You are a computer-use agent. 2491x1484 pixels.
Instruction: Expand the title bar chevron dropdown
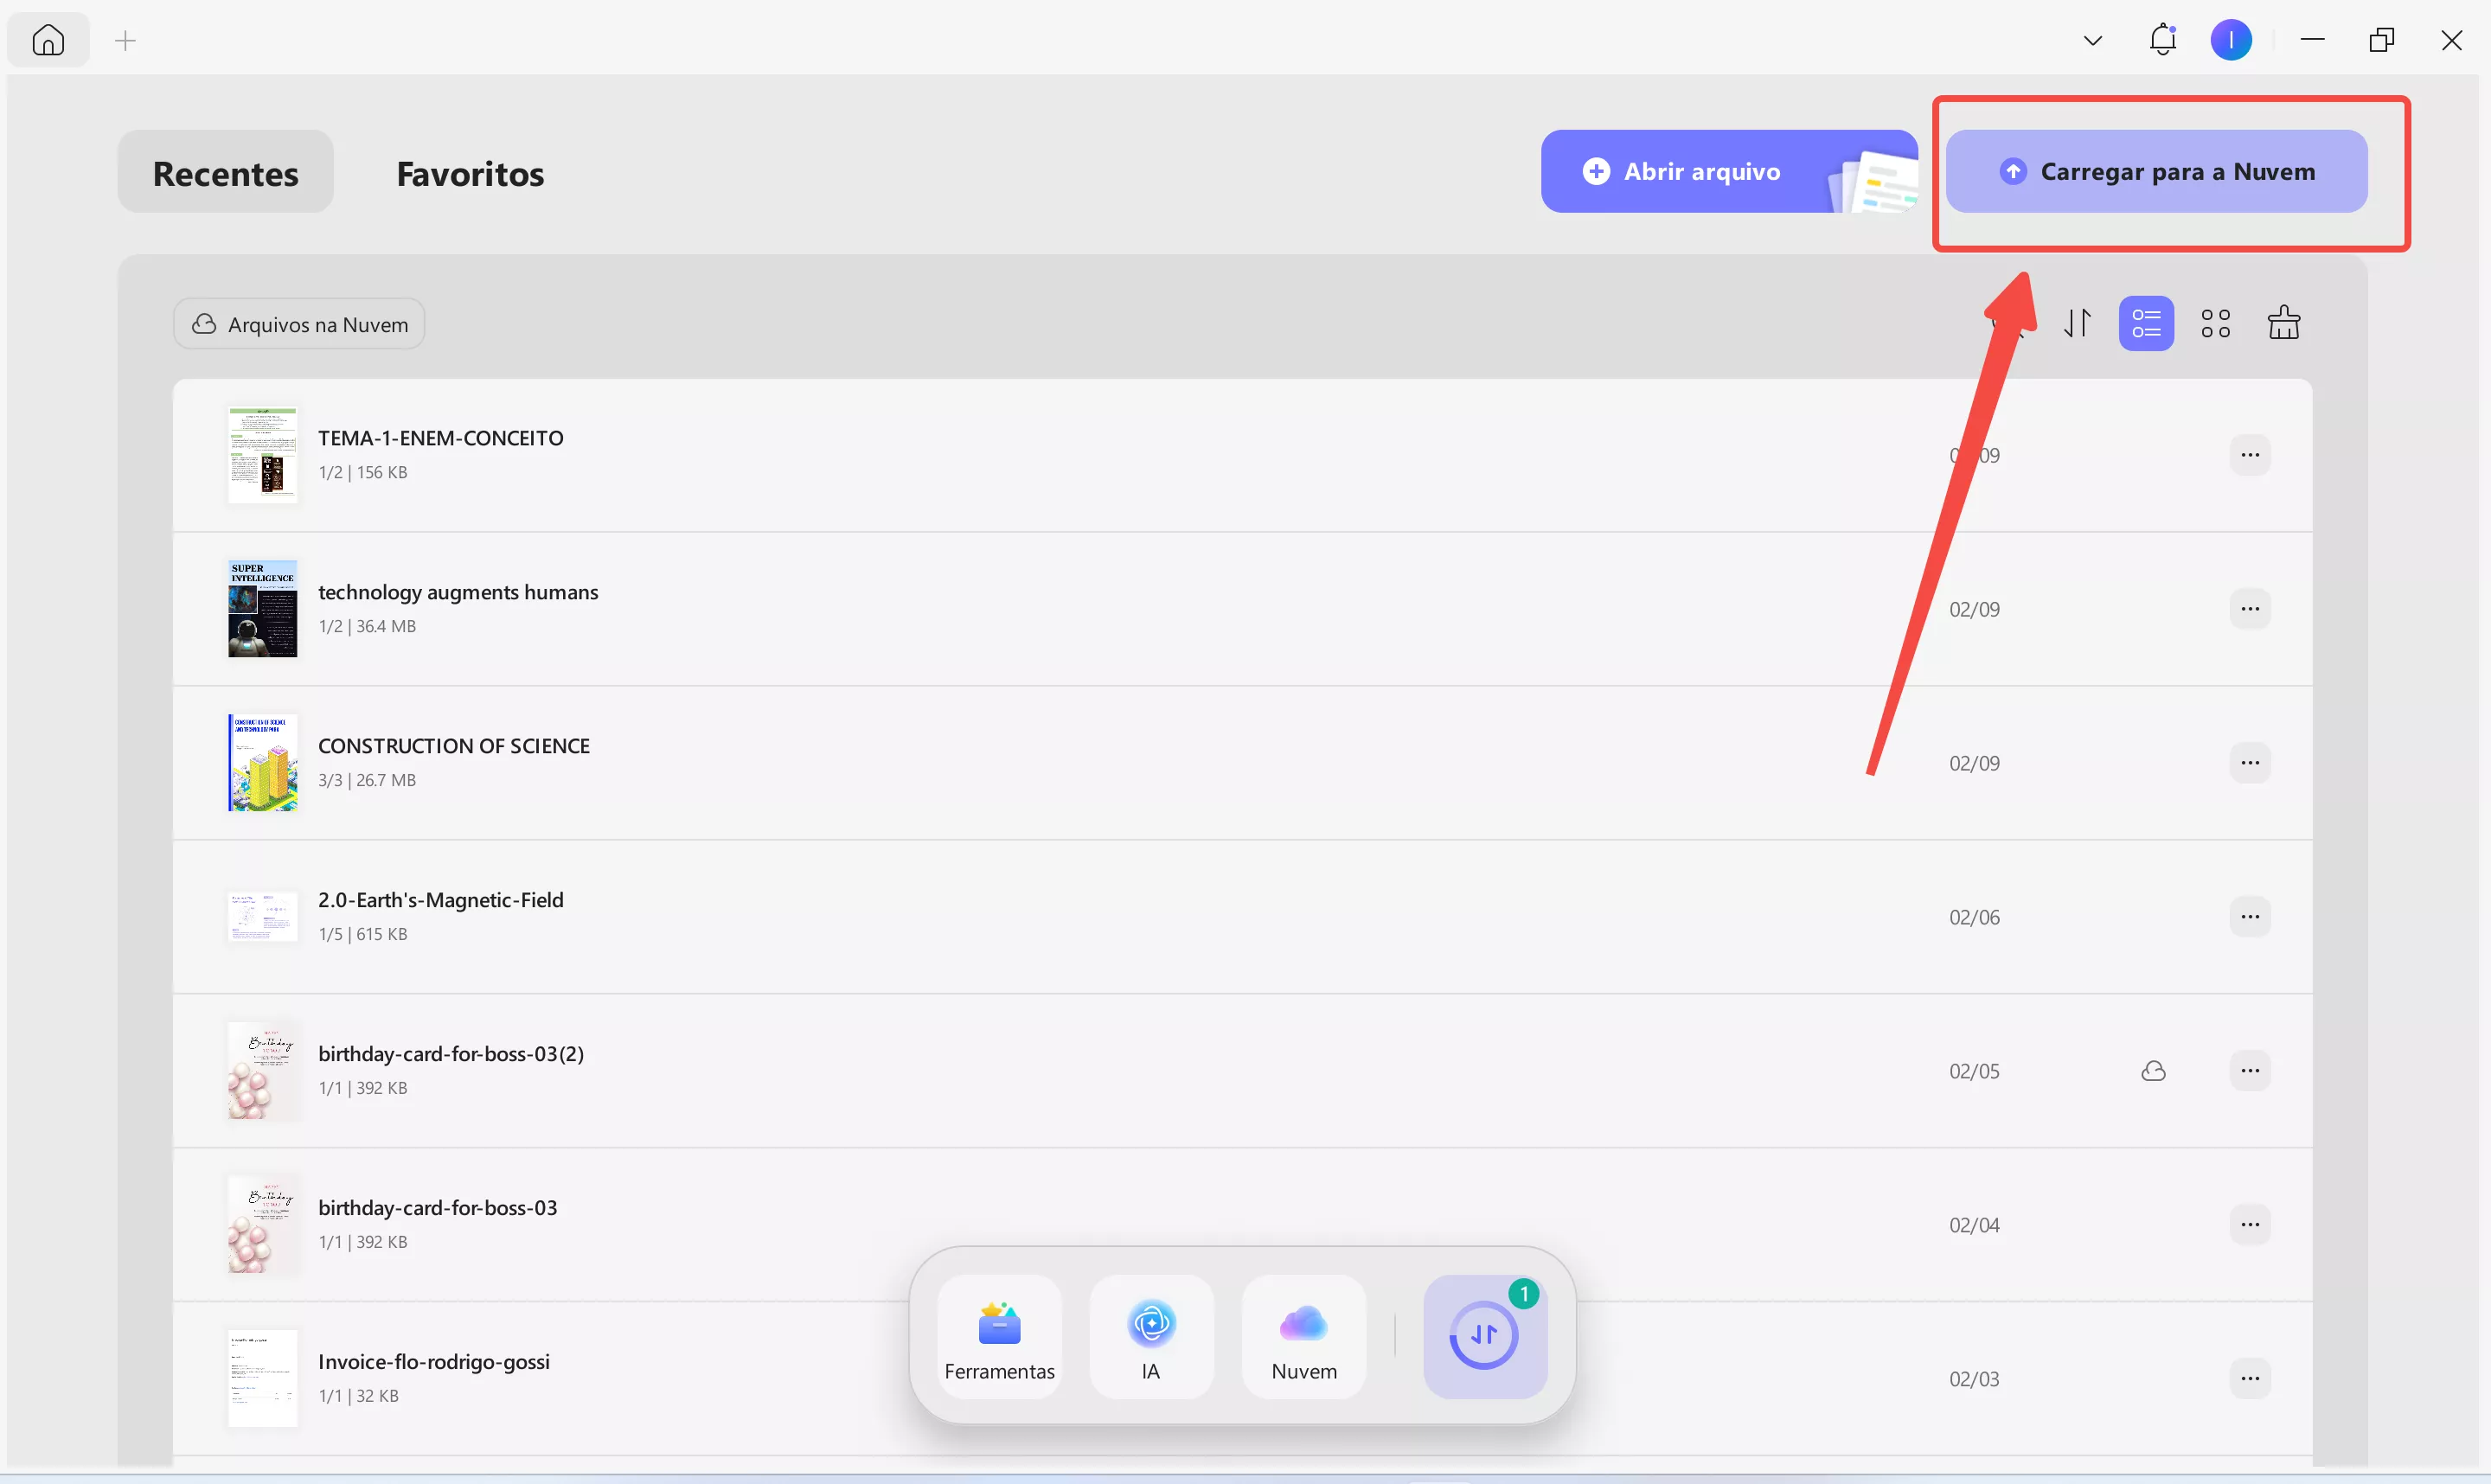click(2093, 41)
